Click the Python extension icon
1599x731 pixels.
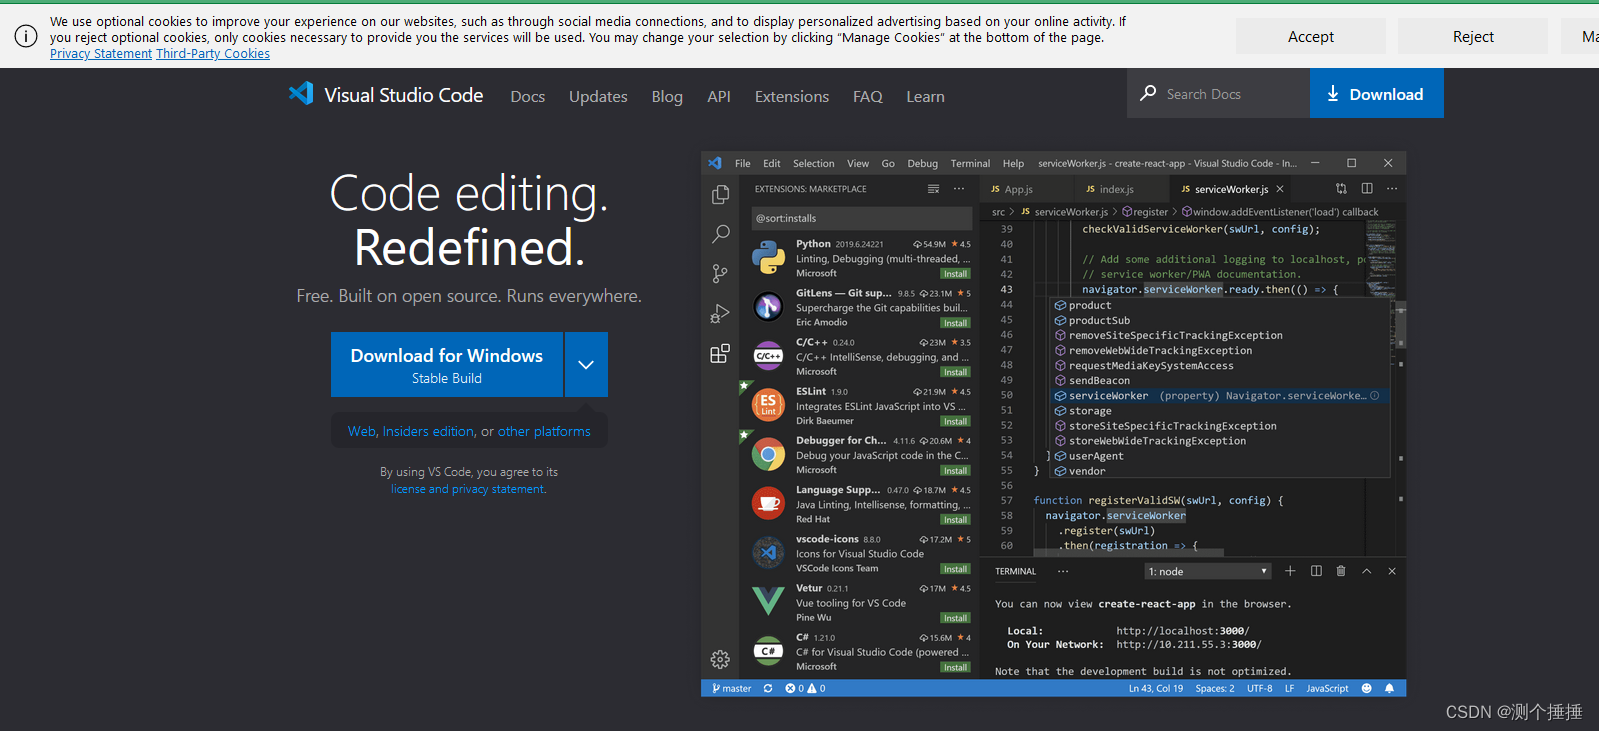coord(768,258)
